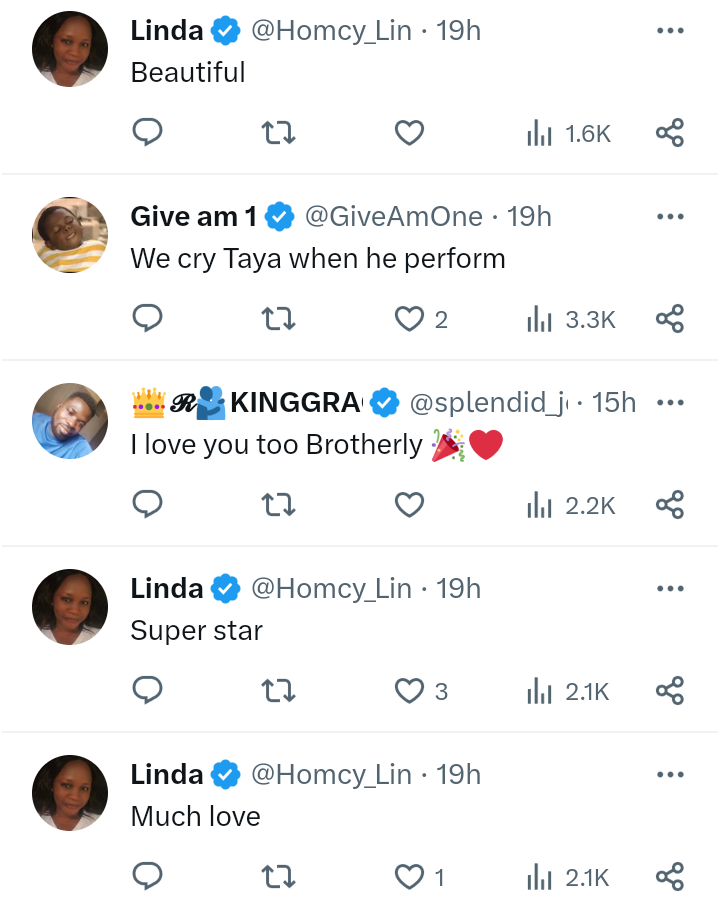Reply to the "Much love" tweet
The width and height of the screenshot is (720, 906).
coord(148,877)
